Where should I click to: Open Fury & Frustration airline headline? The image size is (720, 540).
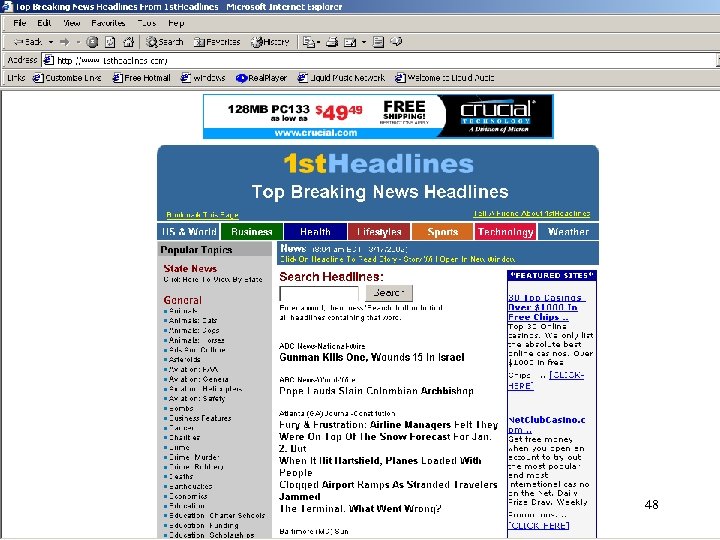[388, 467]
